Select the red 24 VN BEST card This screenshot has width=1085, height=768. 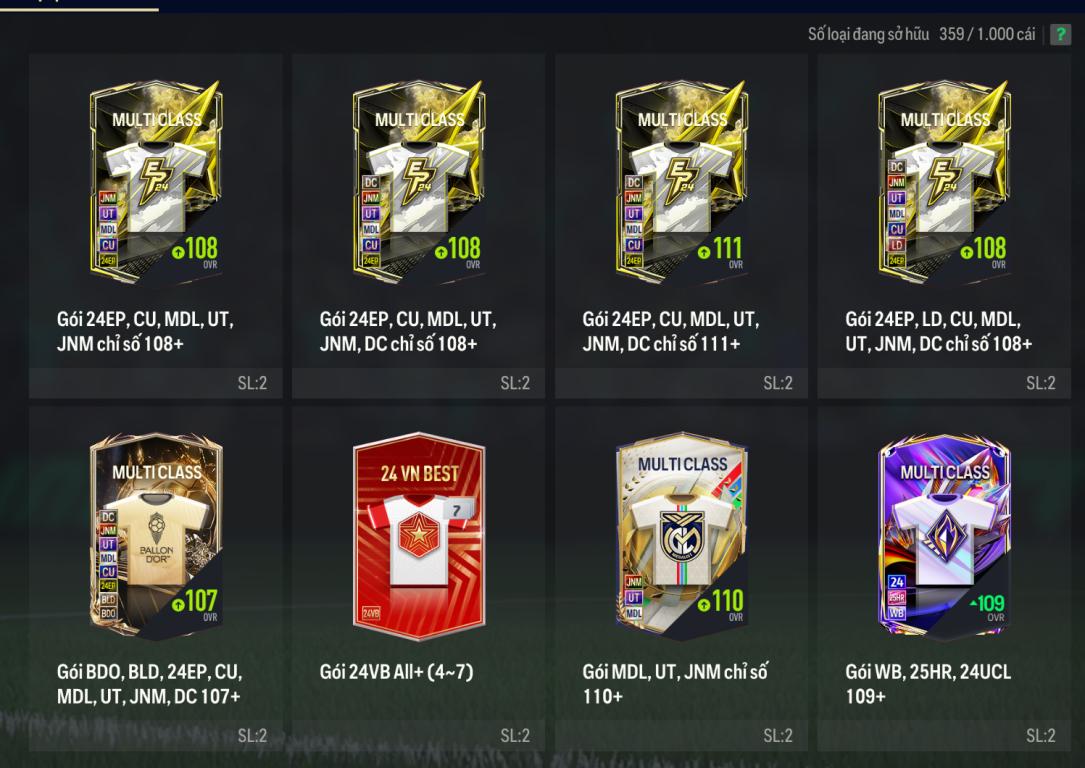pyautogui.click(x=419, y=536)
